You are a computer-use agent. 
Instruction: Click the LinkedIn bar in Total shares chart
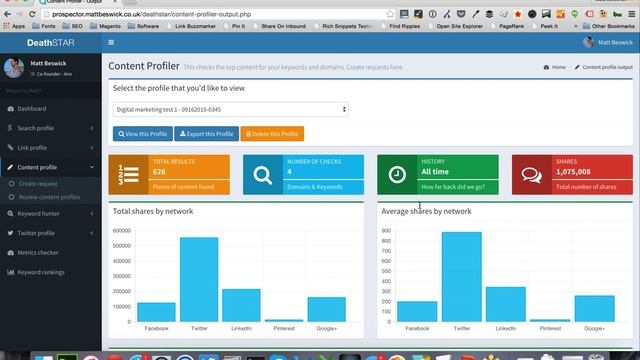click(241, 305)
